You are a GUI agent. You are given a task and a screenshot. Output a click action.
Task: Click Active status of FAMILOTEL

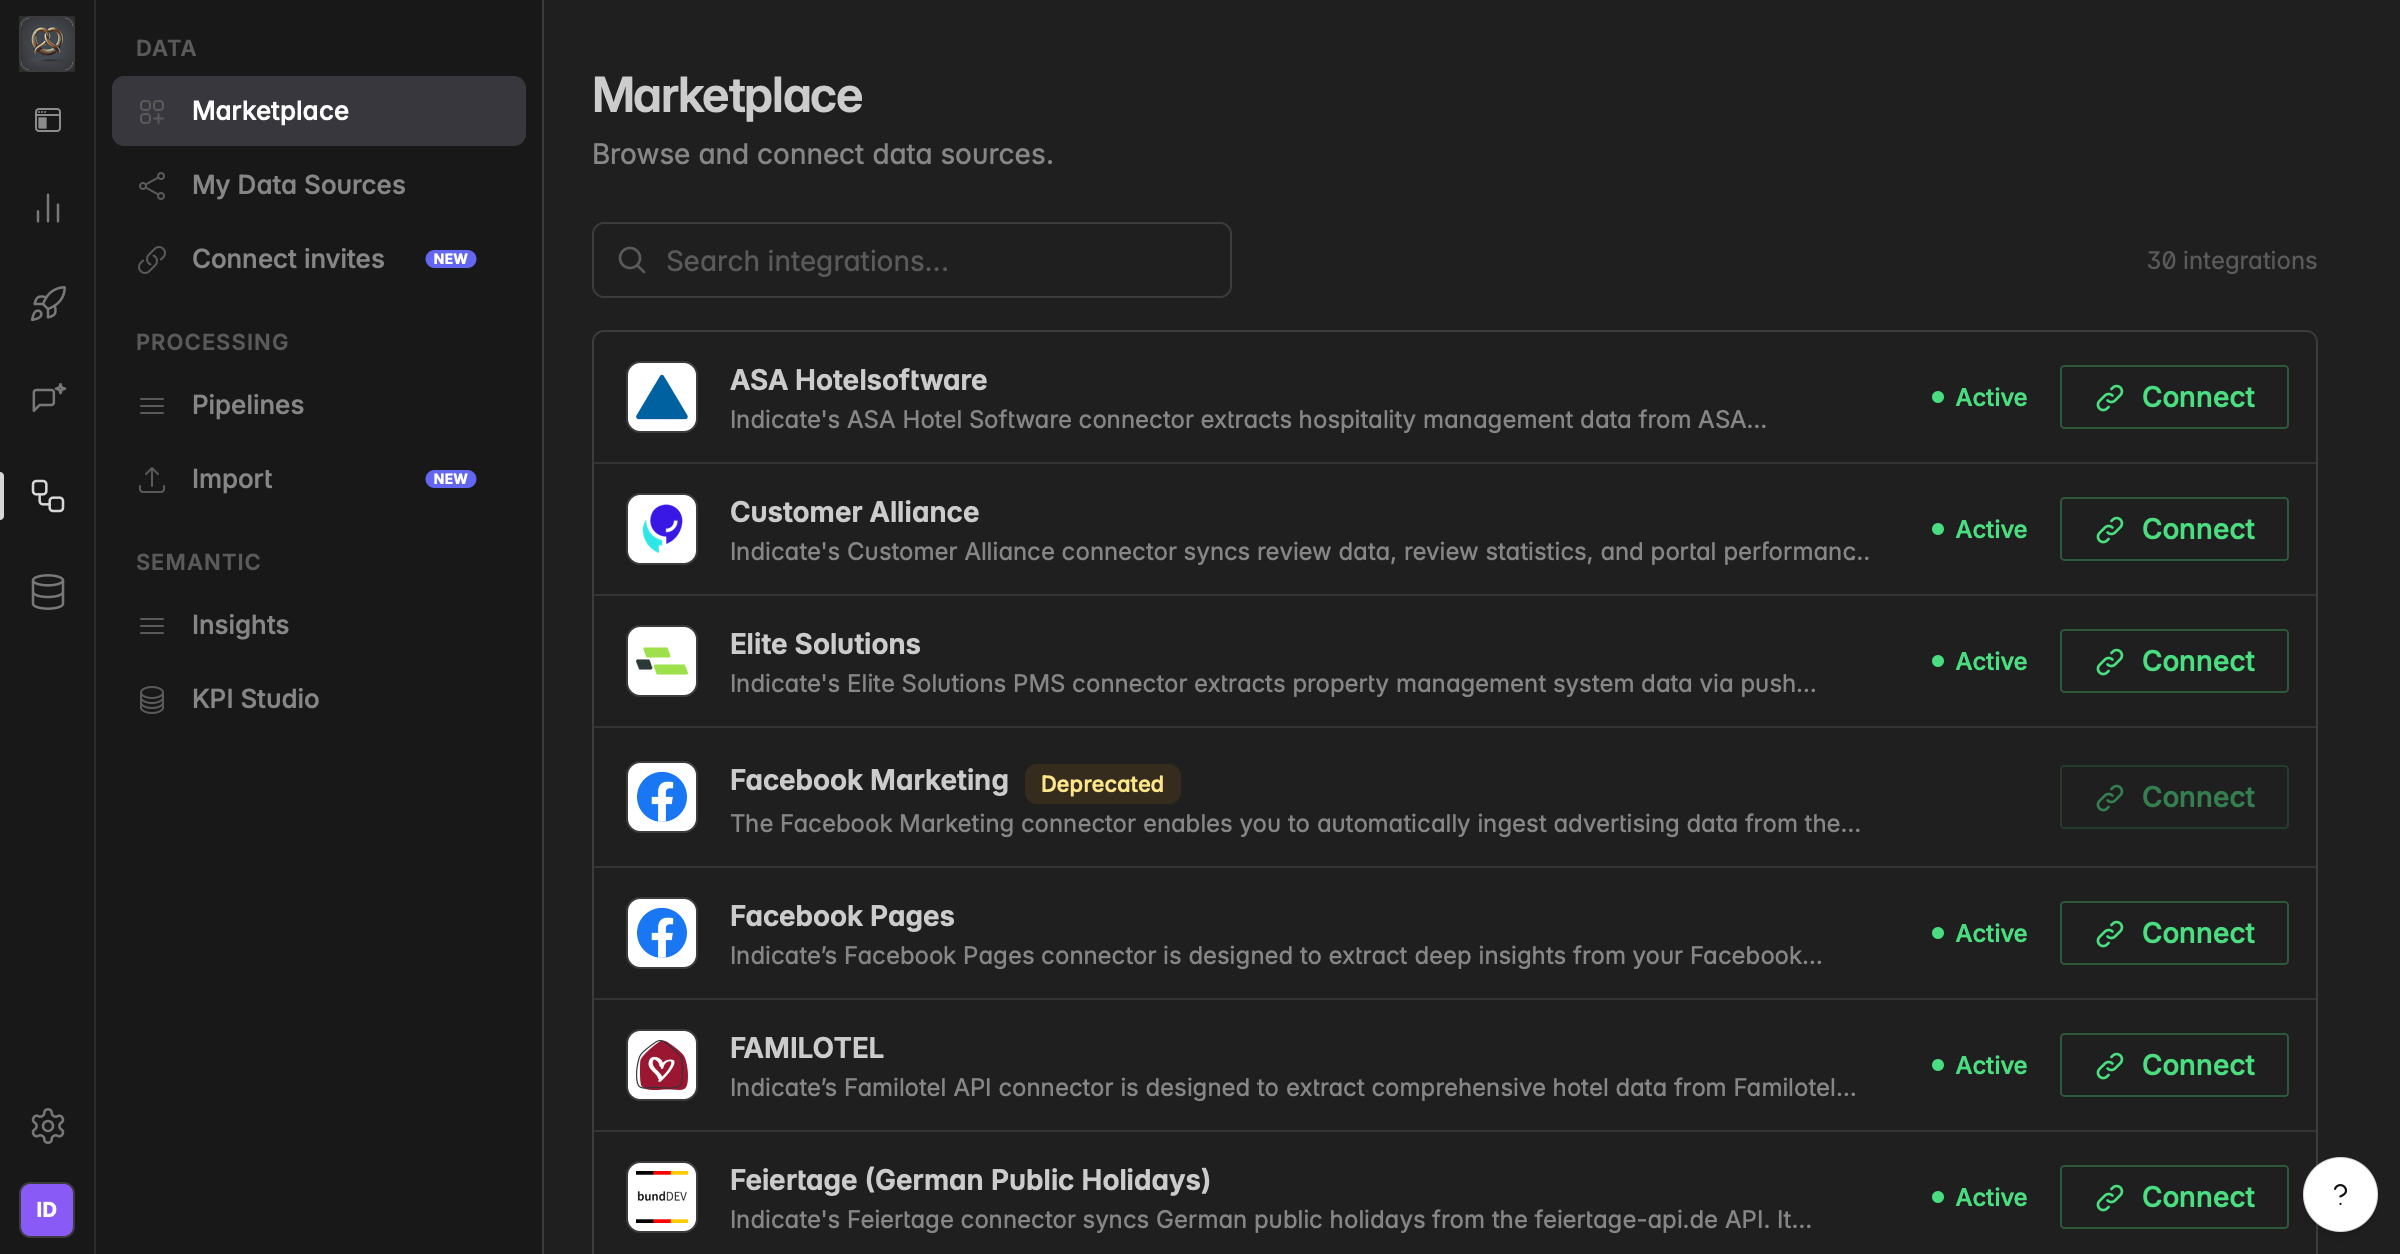click(1979, 1065)
